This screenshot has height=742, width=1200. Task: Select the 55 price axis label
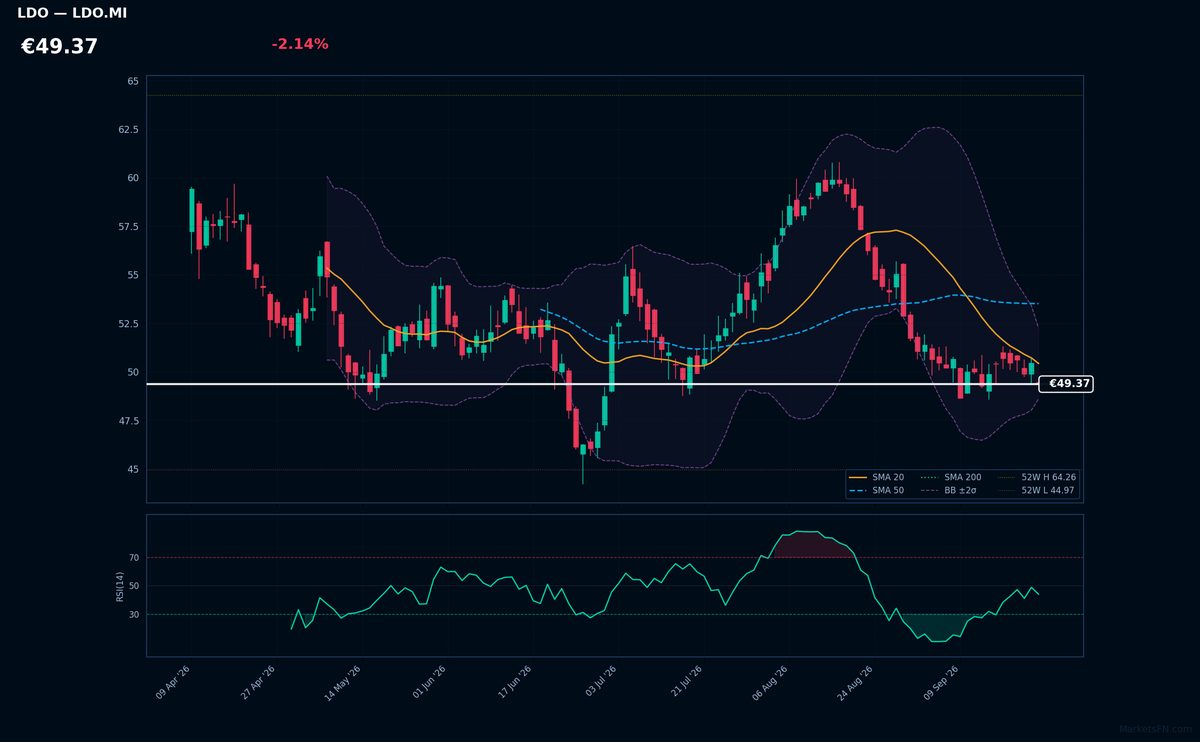(x=133, y=275)
